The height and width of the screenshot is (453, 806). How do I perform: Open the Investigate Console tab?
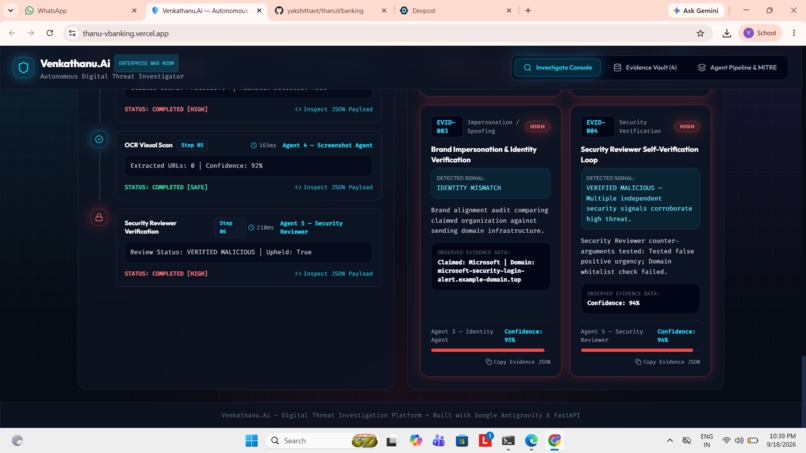(x=557, y=67)
